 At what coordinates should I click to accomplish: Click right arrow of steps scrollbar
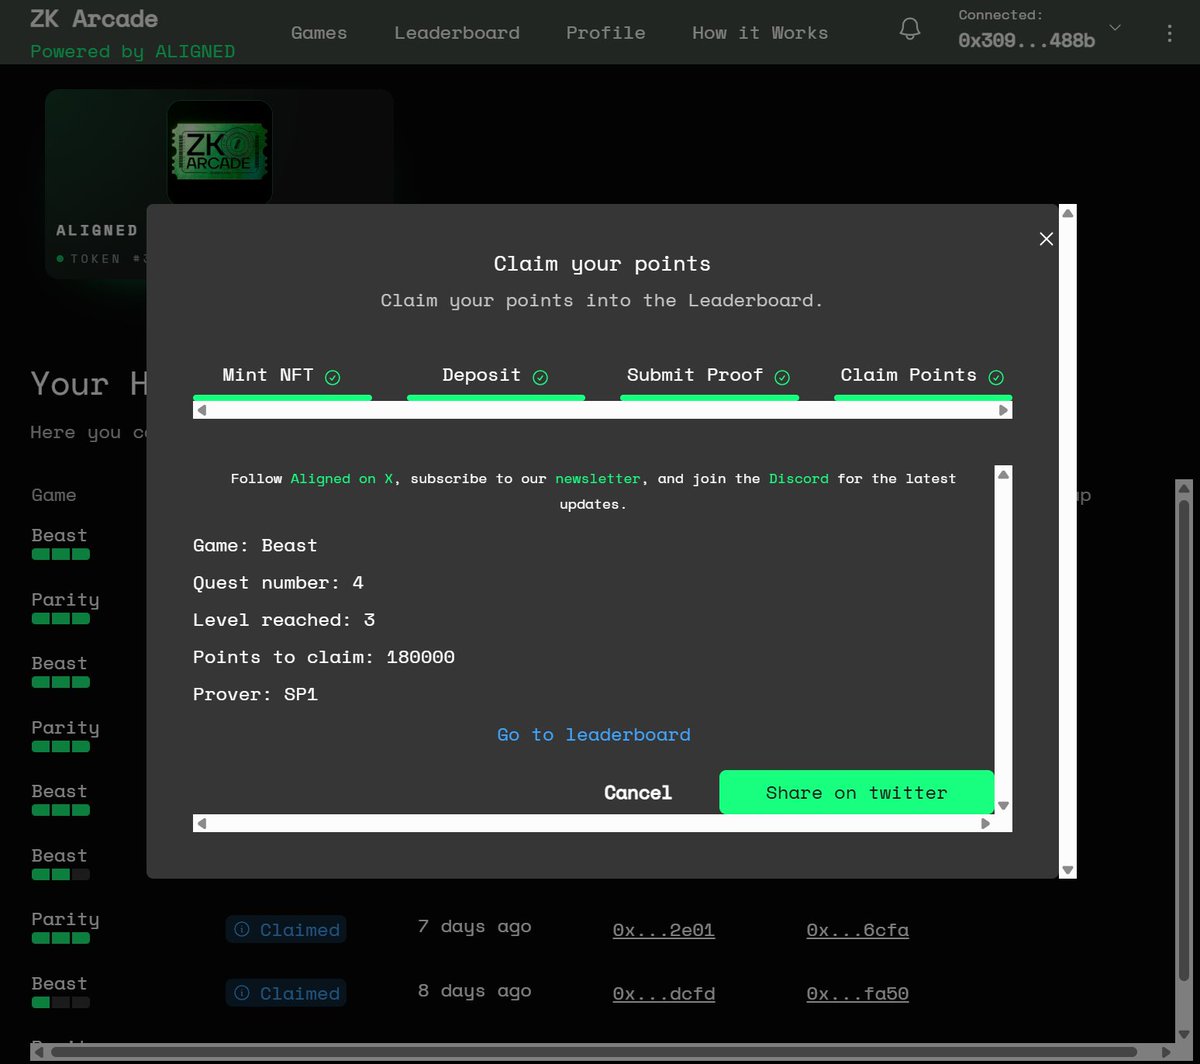(x=1004, y=410)
